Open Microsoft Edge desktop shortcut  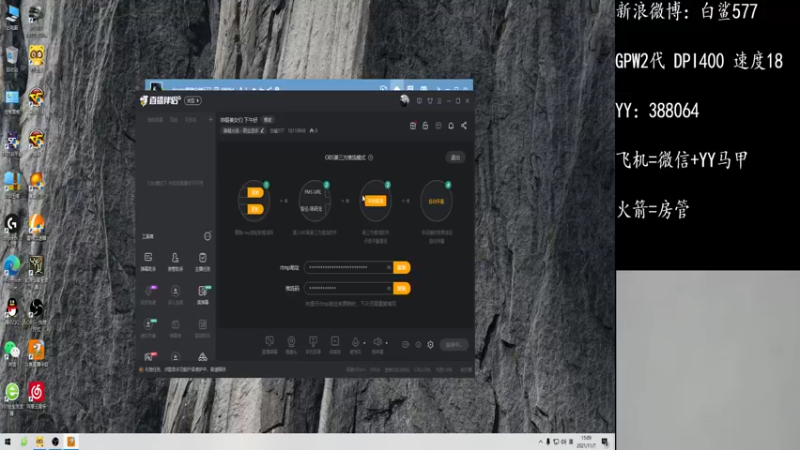12,269
